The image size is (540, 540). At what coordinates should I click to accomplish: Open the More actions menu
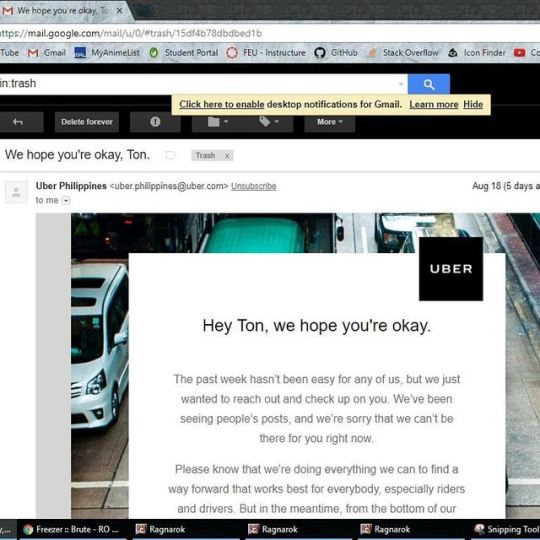(330, 122)
